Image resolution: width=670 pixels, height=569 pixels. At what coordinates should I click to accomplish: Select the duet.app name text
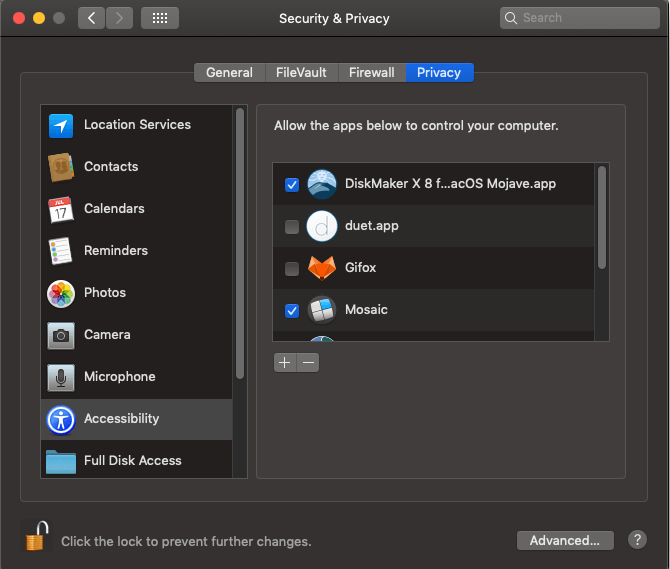tap(372, 226)
